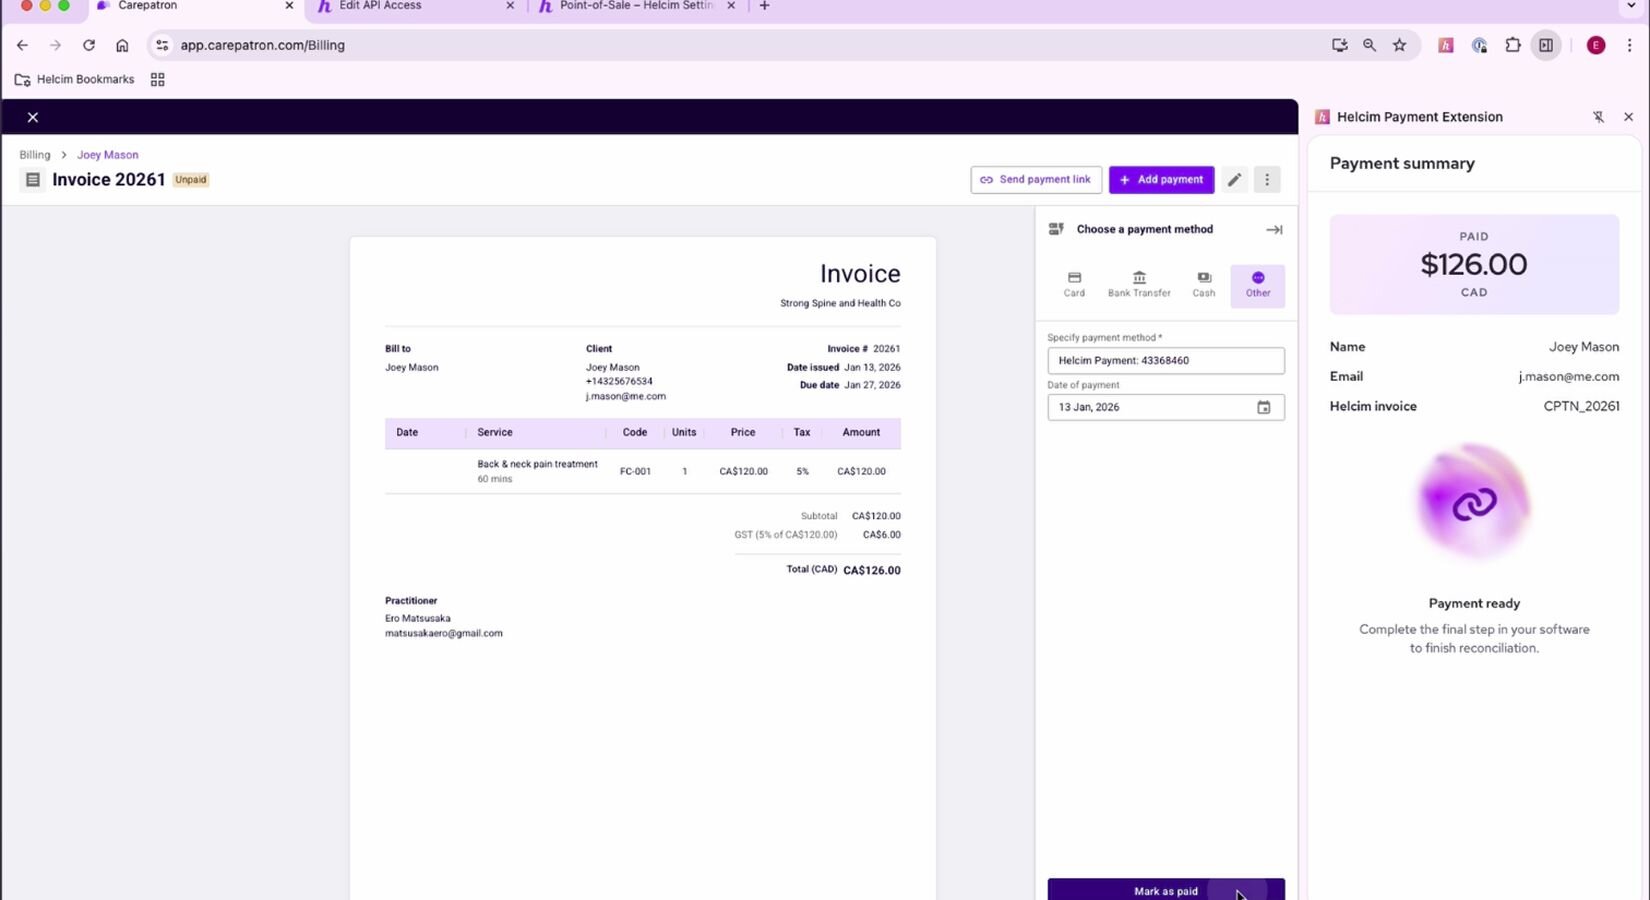Go forward in browser history

point(55,45)
